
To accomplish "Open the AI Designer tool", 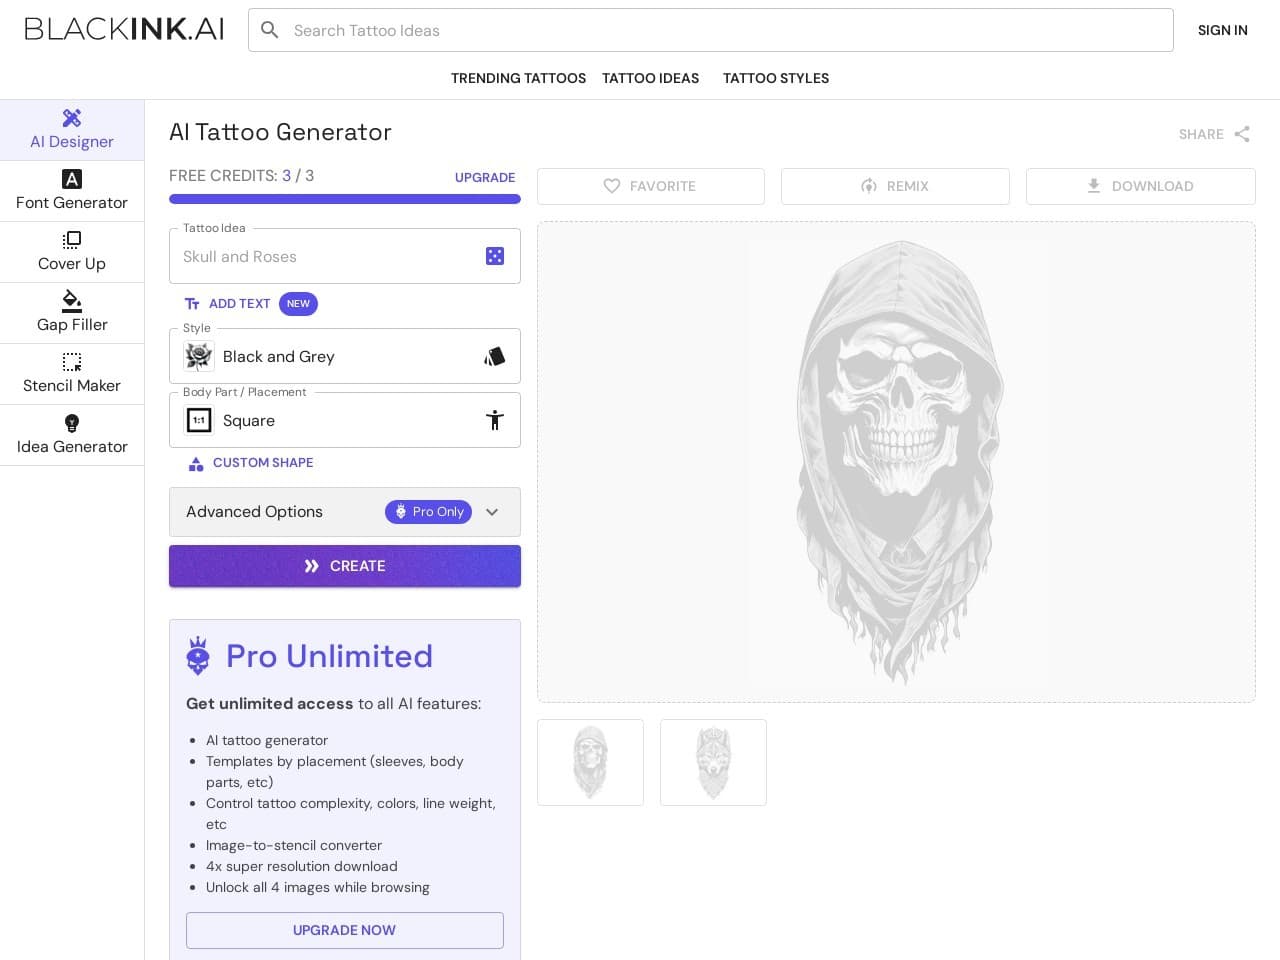I will pyautogui.click(x=72, y=130).
